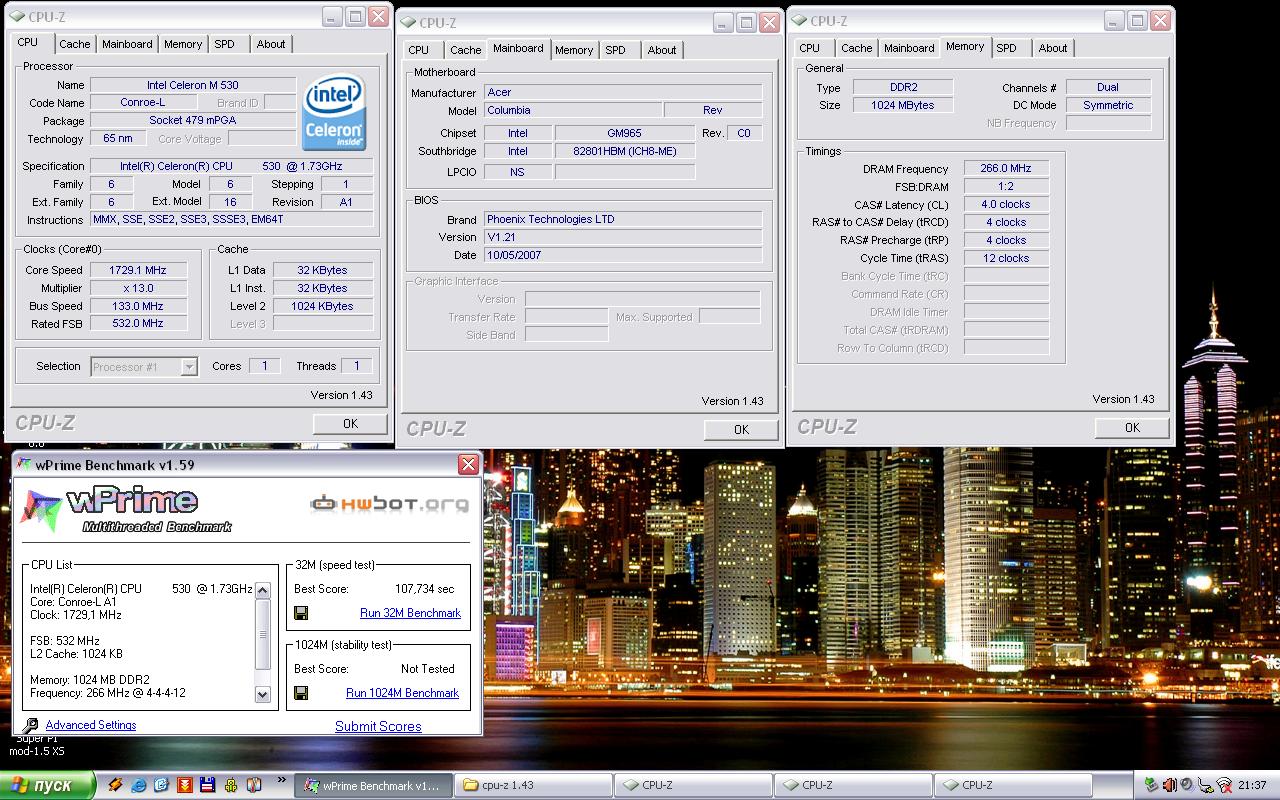Click the blue floppy disk quick launch icon
The height and width of the screenshot is (800, 1280).
coord(208,785)
